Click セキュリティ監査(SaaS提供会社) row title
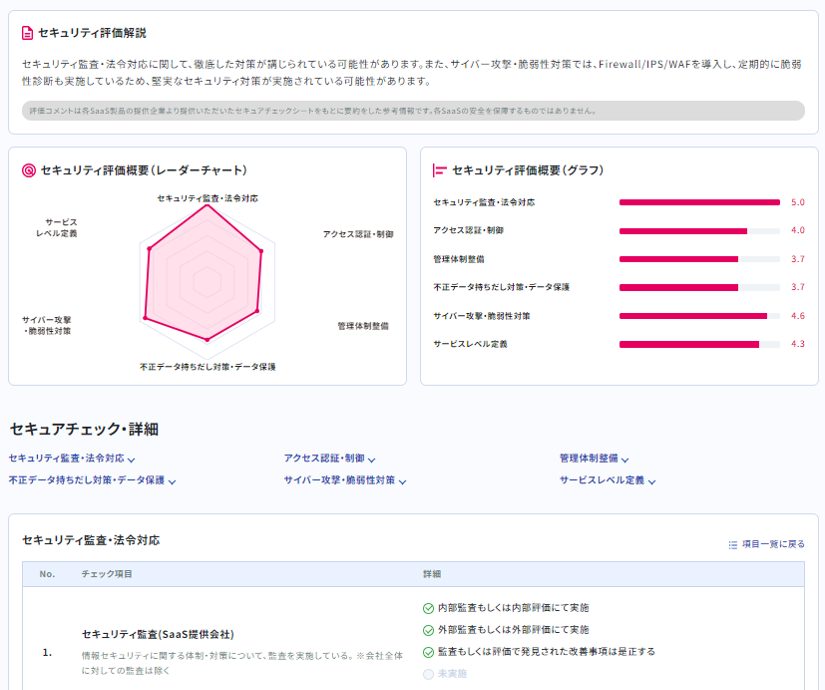Screen dimensions: 825x690 pos(157,634)
